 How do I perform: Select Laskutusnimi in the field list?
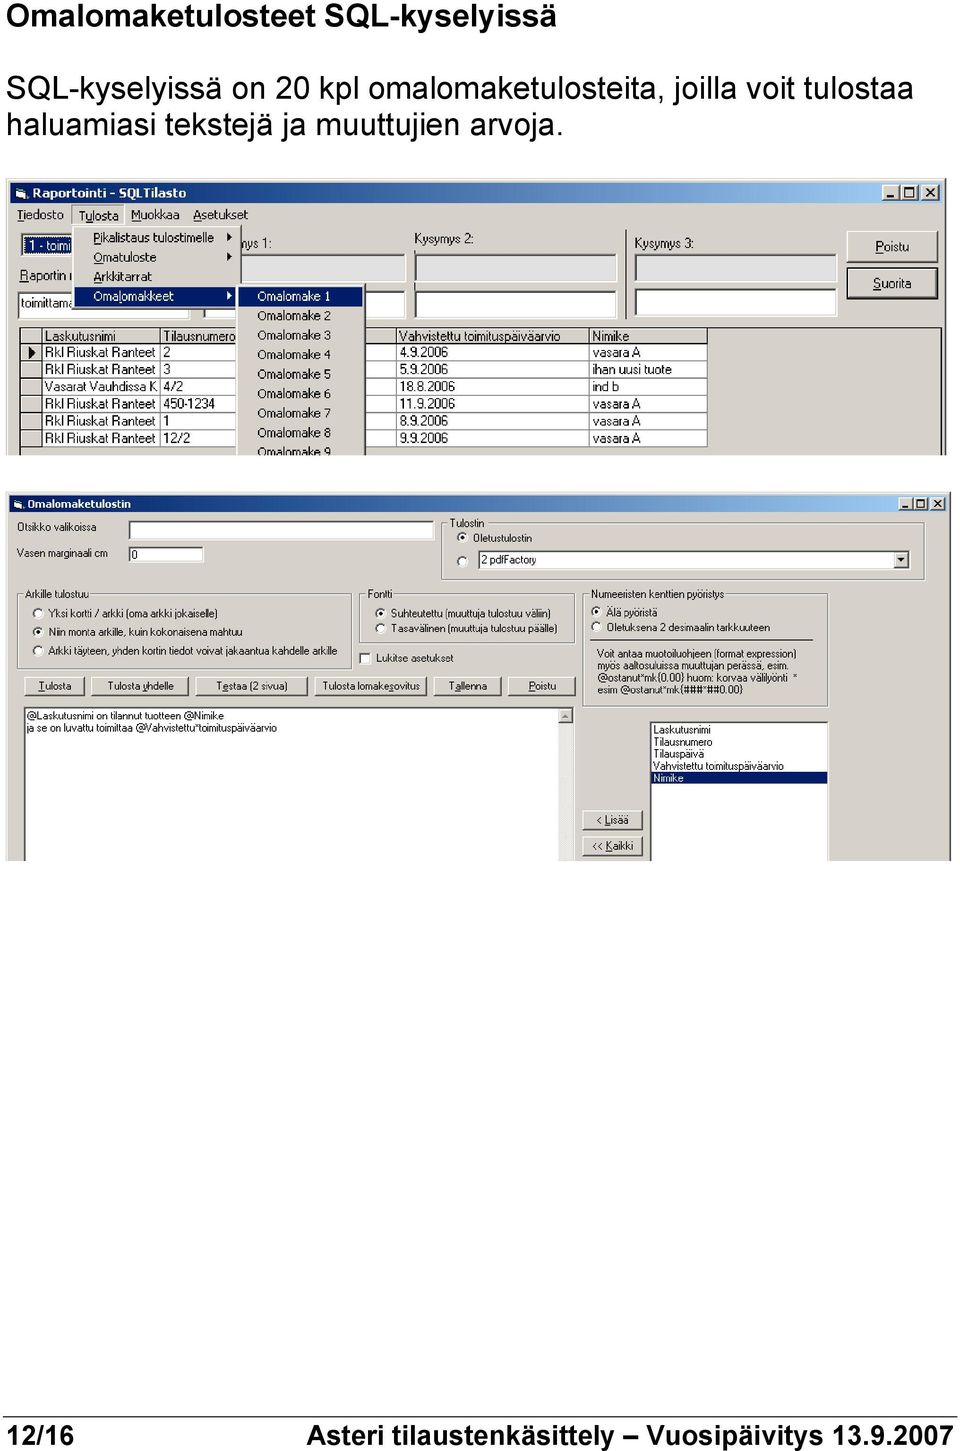tap(739, 730)
